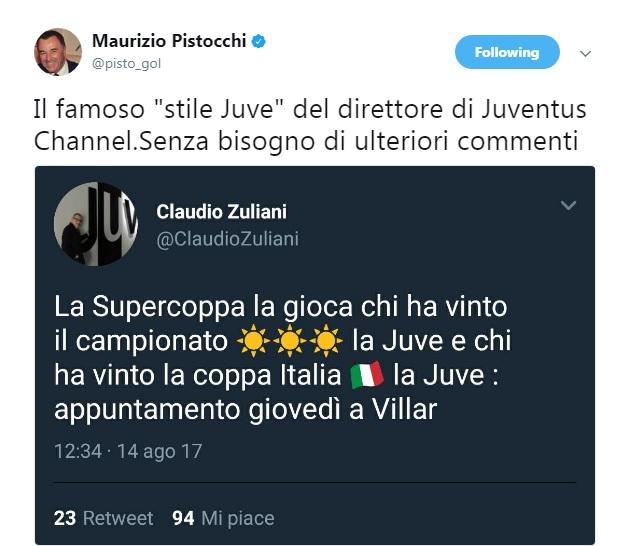Open Maurizio Pistocchi's display name link
This screenshot has width=630, height=546.
tap(169, 41)
